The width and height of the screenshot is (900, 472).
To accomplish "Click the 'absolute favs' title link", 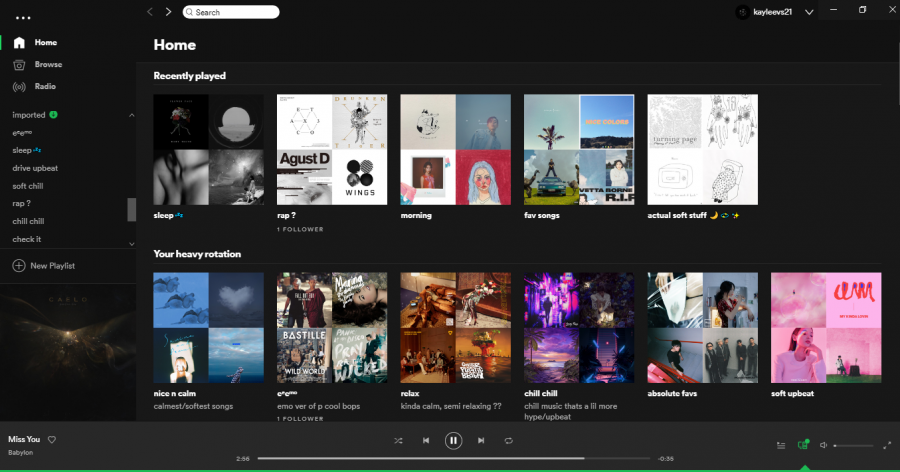I will [x=672, y=393].
